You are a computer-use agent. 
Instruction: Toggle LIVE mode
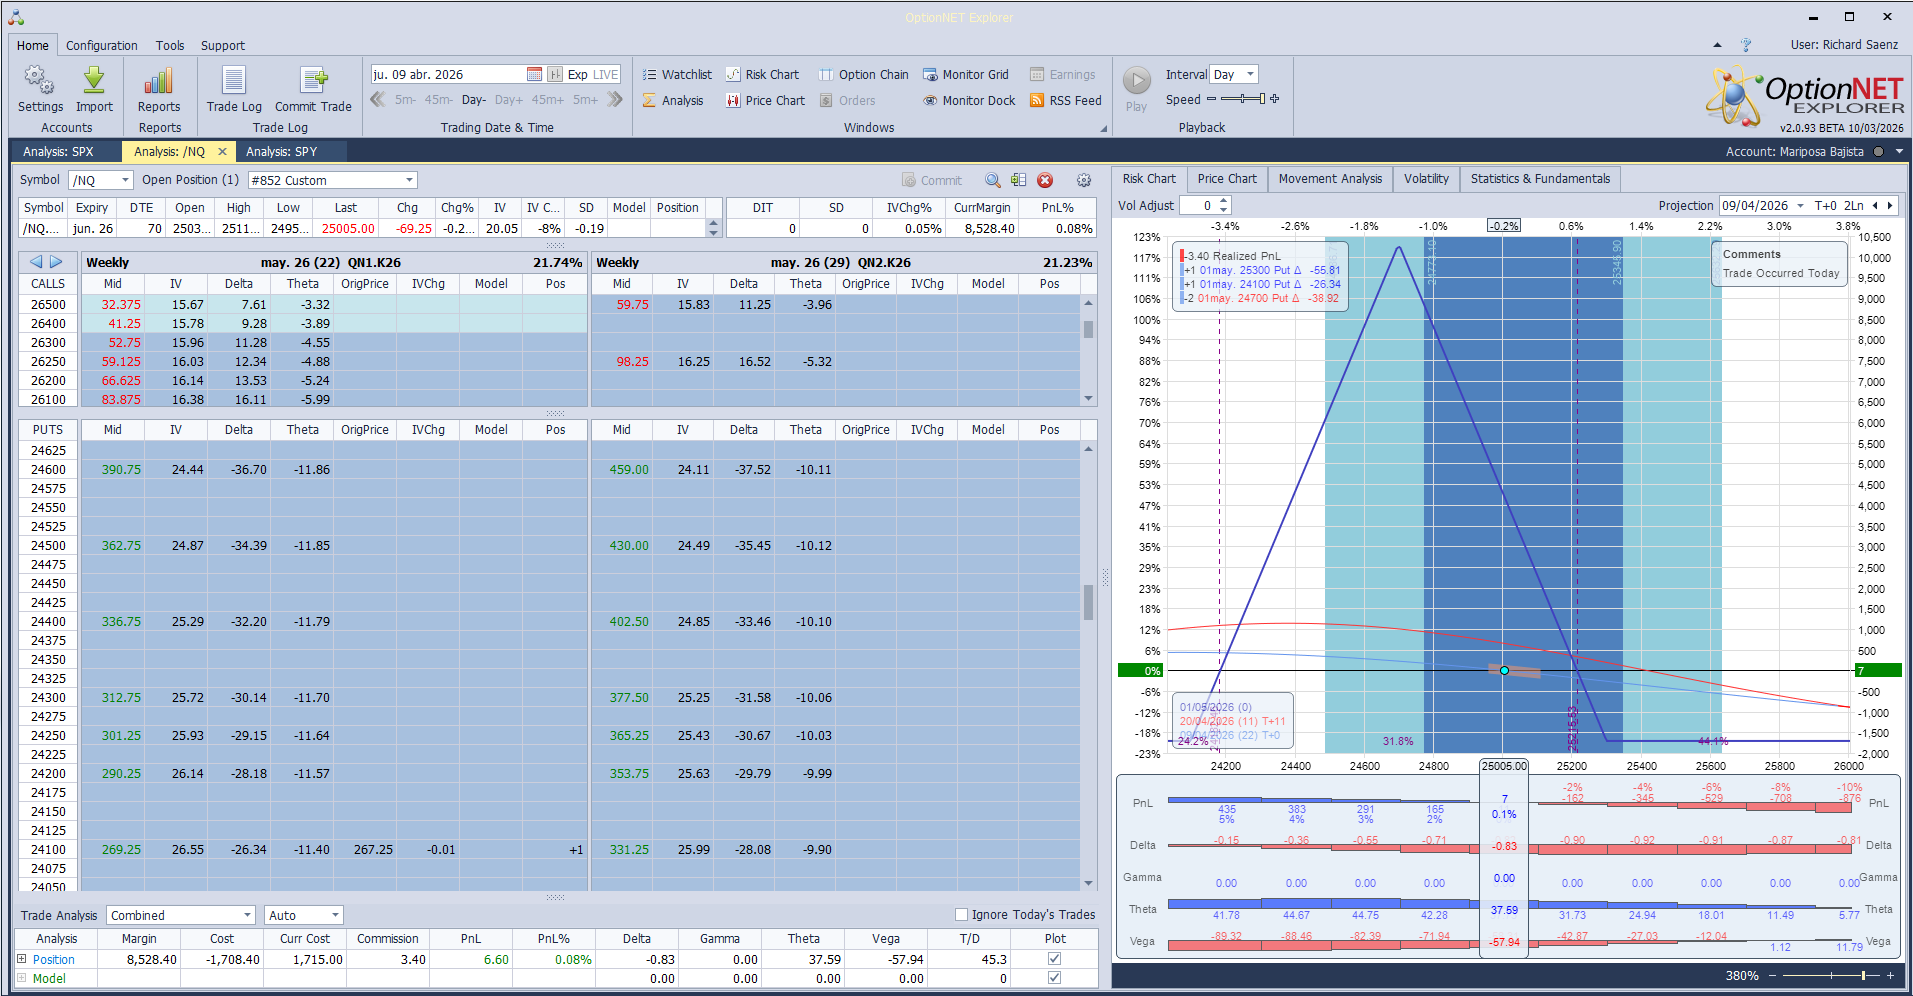click(x=606, y=74)
